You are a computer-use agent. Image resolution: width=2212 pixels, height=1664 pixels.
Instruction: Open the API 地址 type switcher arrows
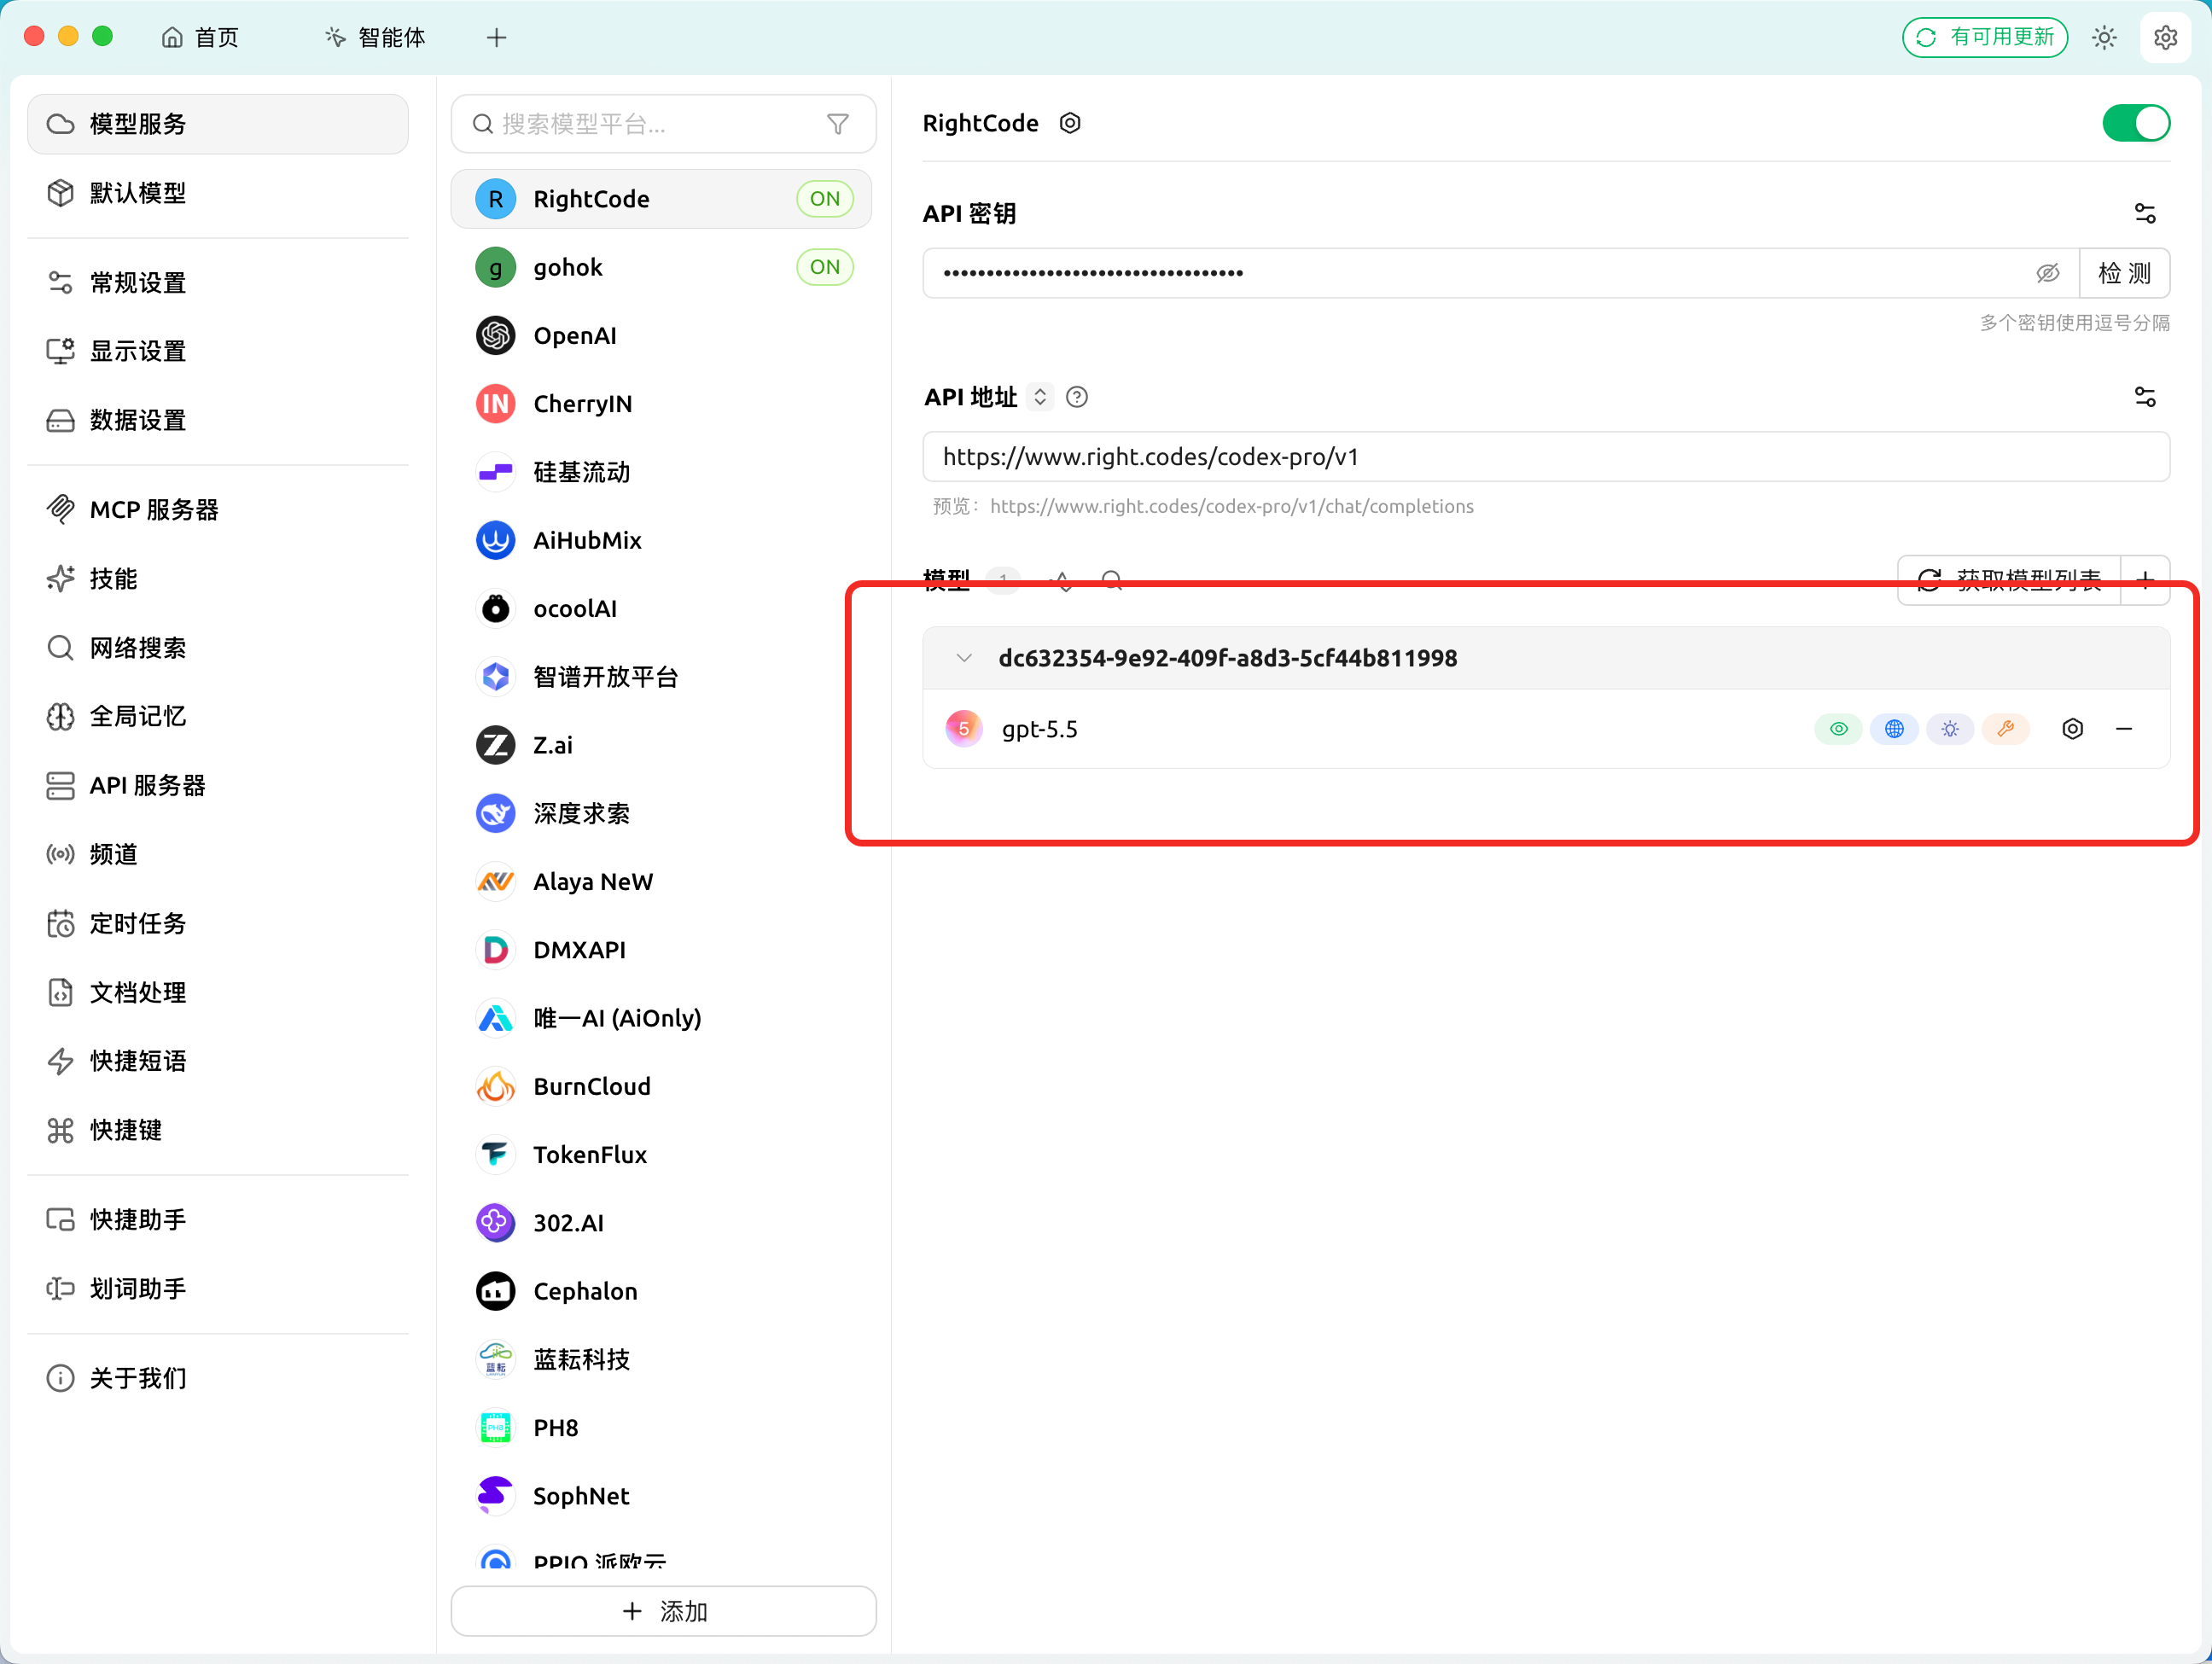coord(1040,397)
